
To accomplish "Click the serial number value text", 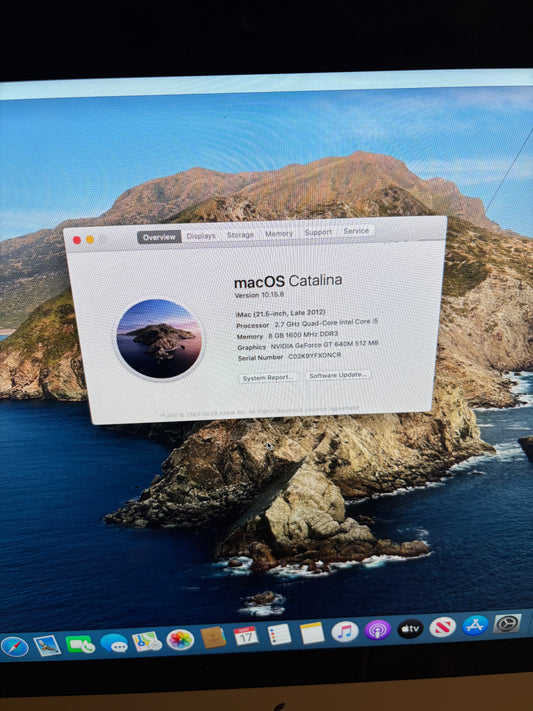I will point(314,356).
